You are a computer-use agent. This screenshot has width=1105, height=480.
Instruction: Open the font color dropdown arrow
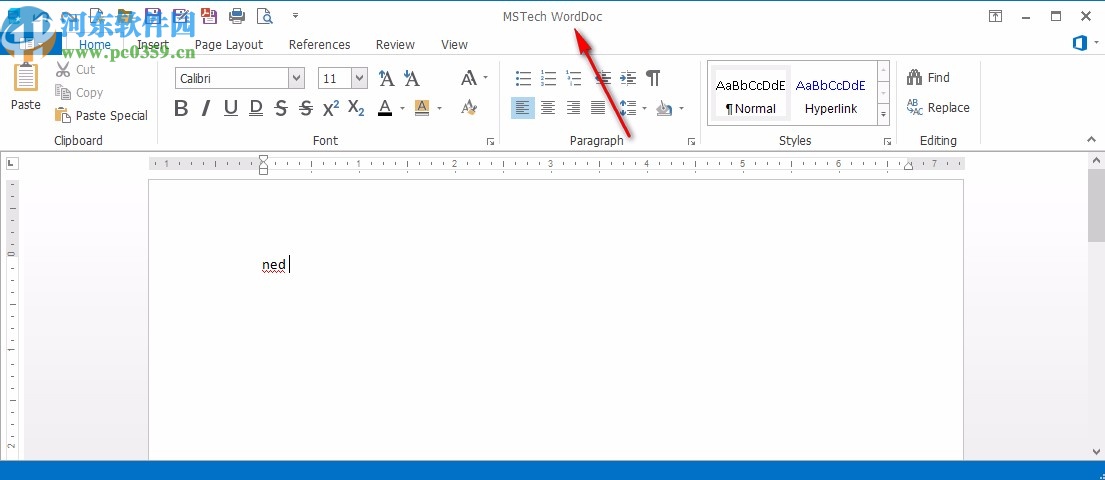coord(402,109)
